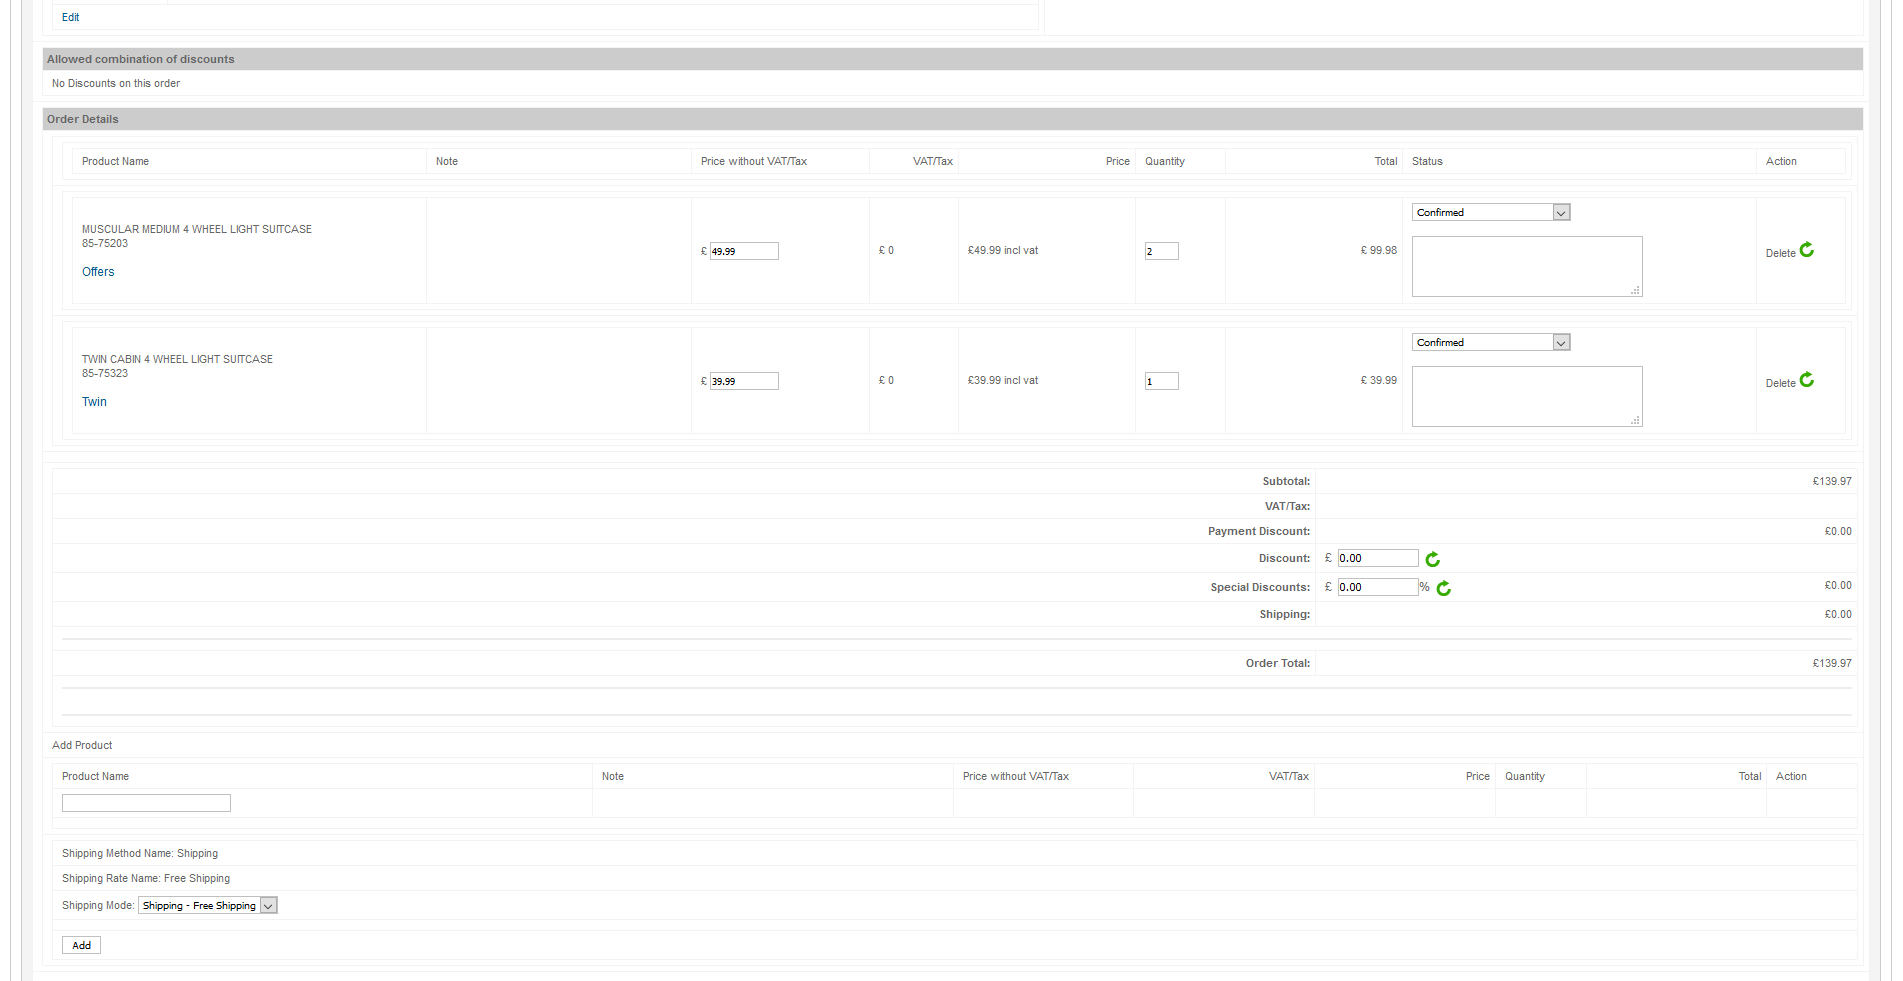Open status dropdown for Twin Cabin suitcase
This screenshot has width=1903, height=981.
click(x=1491, y=342)
